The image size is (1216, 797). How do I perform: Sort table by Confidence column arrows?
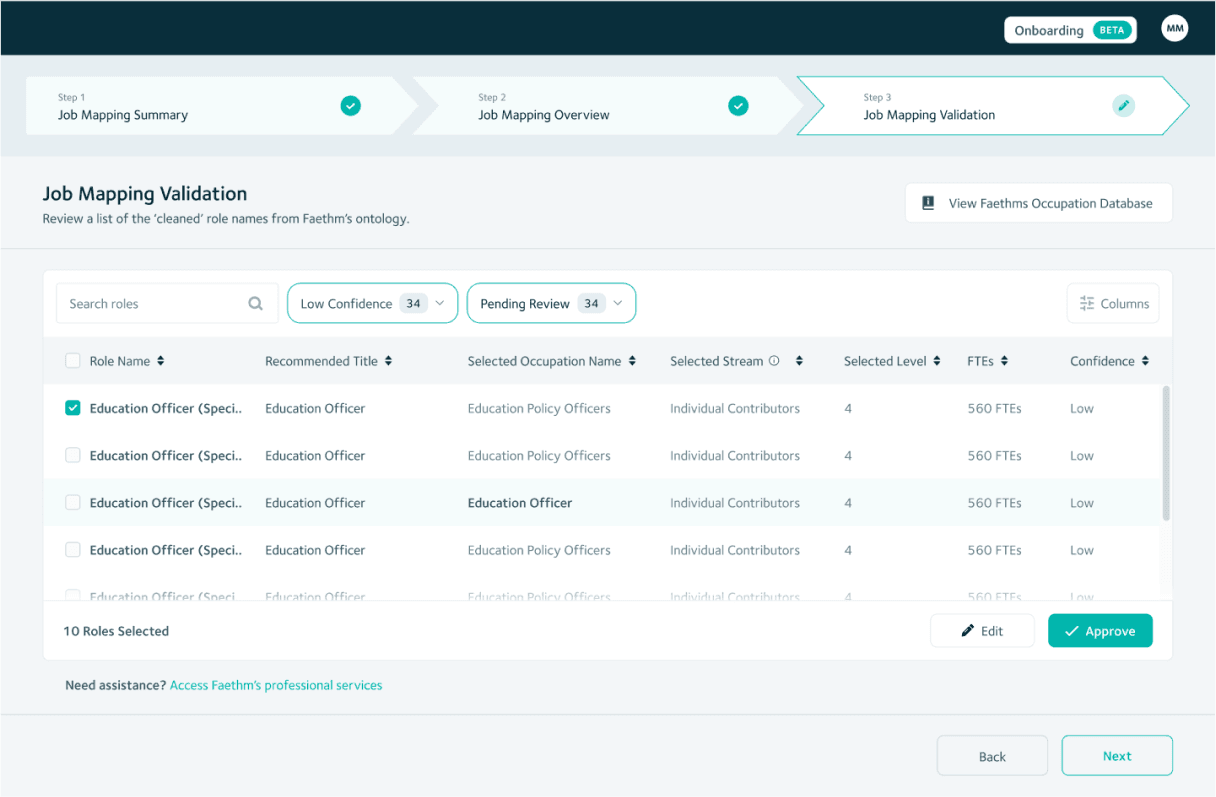point(1145,361)
